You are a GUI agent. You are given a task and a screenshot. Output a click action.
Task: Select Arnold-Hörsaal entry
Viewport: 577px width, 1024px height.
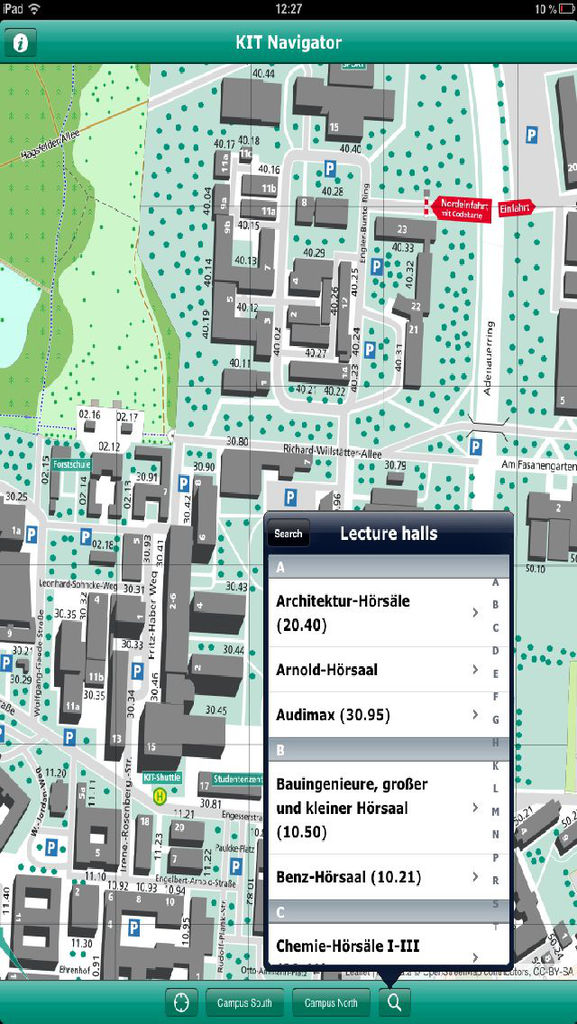pos(380,669)
